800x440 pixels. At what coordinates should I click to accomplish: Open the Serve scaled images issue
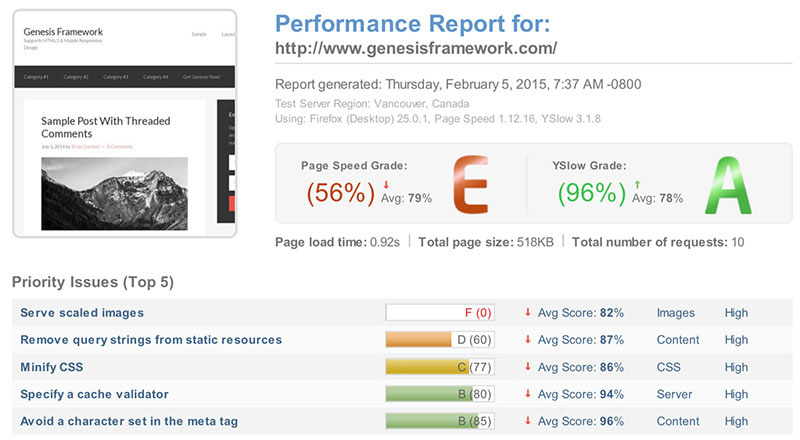82,313
